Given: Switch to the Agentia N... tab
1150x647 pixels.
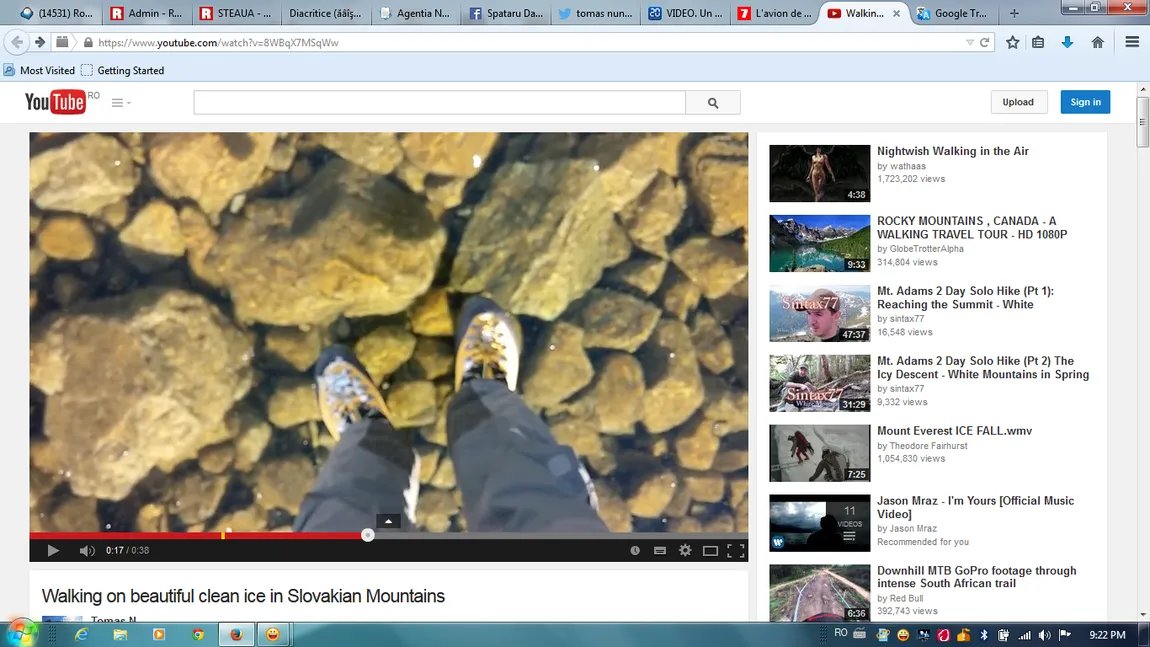Looking at the screenshot, I should pyautogui.click(x=415, y=13).
